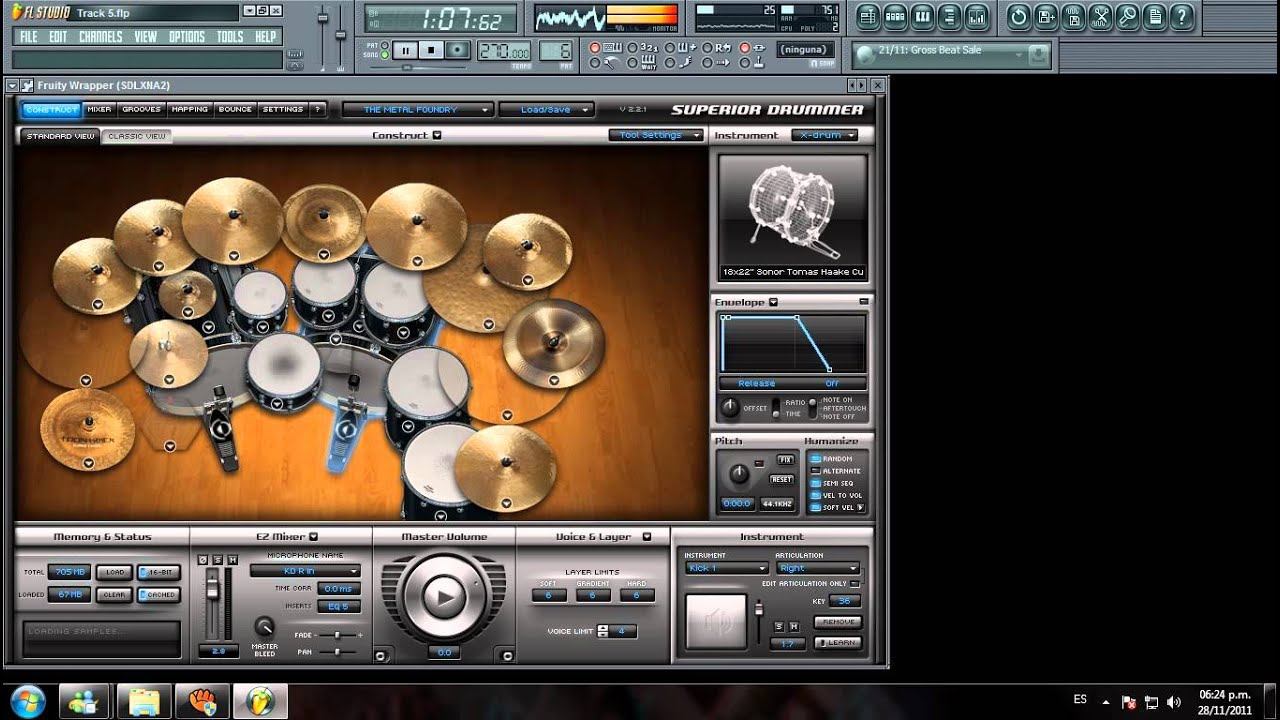Expand the Envelope panel menu arrow

[773, 302]
